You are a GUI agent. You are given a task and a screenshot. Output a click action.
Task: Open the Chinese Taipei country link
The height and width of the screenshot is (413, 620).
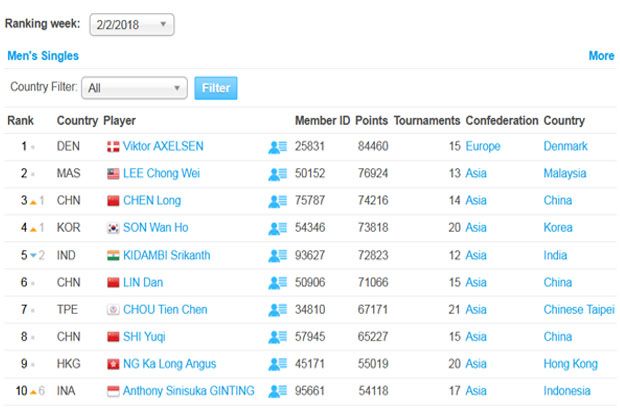[579, 309]
